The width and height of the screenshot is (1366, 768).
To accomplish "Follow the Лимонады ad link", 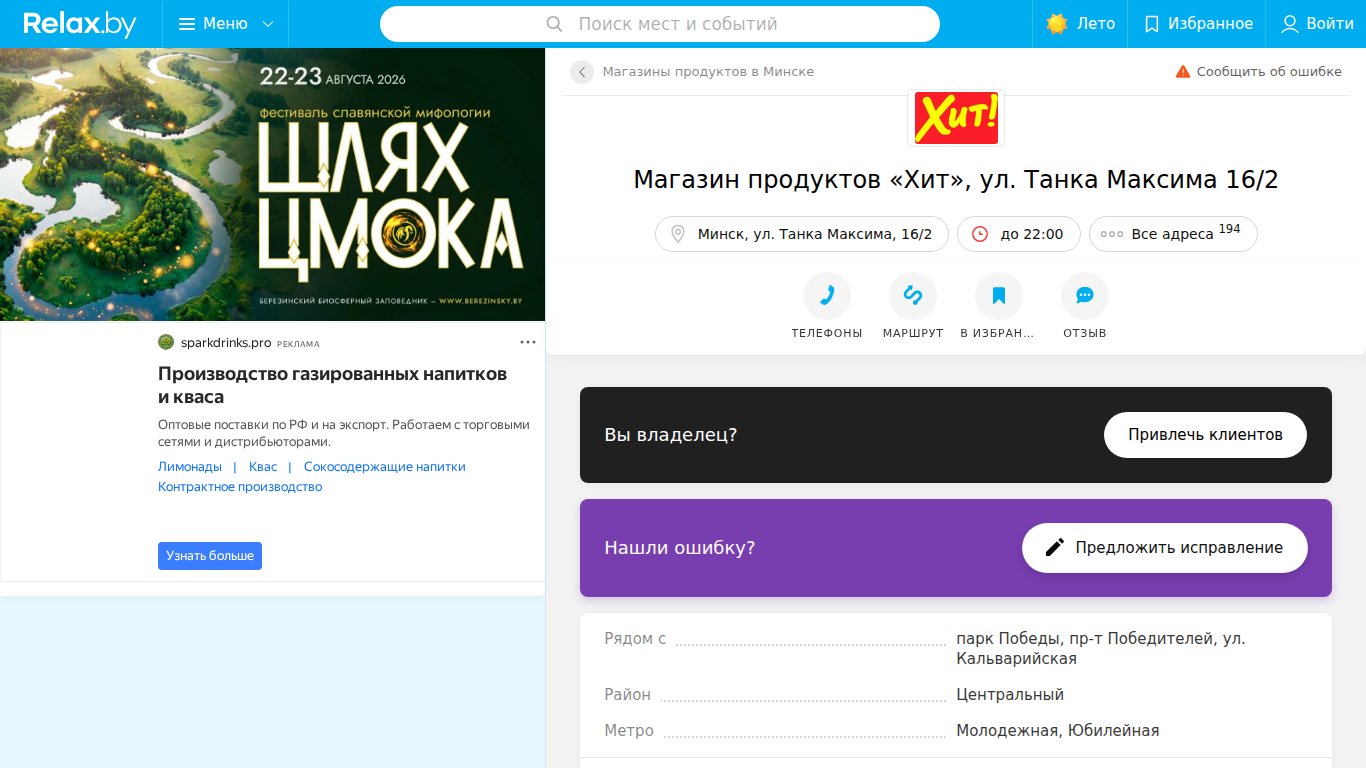I will (190, 467).
